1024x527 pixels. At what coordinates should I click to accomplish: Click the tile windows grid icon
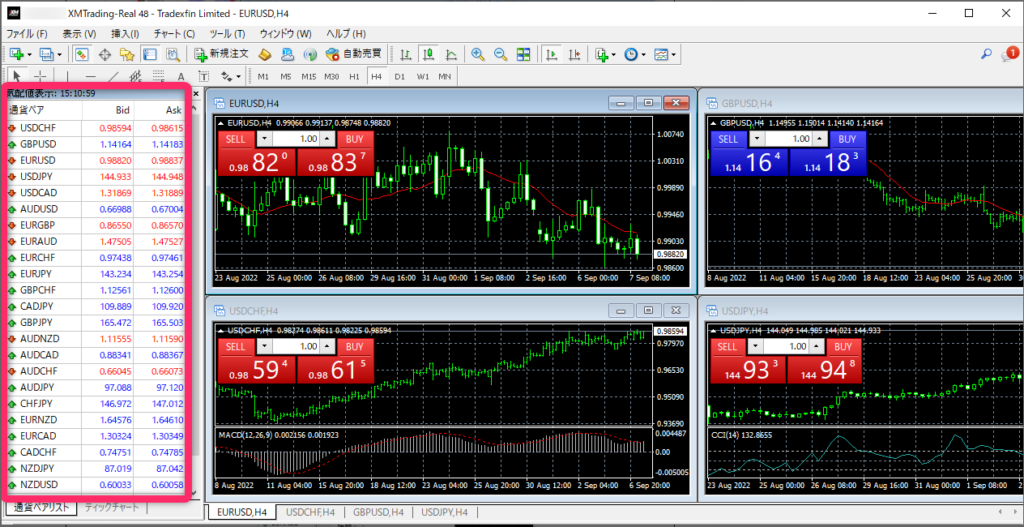click(x=526, y=54)
